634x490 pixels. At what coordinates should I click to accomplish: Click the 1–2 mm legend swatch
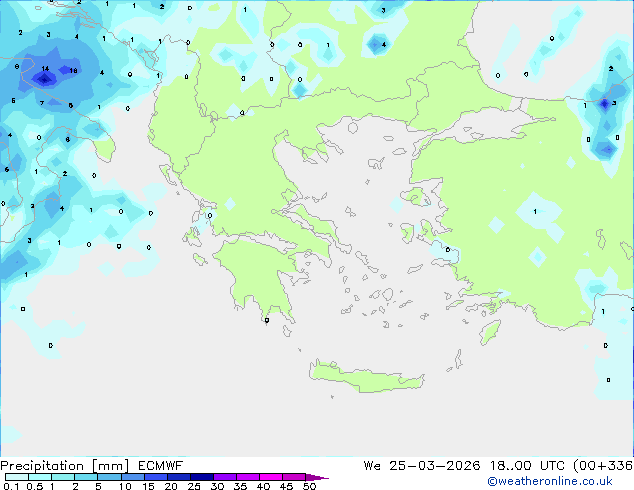coord(63,477)
